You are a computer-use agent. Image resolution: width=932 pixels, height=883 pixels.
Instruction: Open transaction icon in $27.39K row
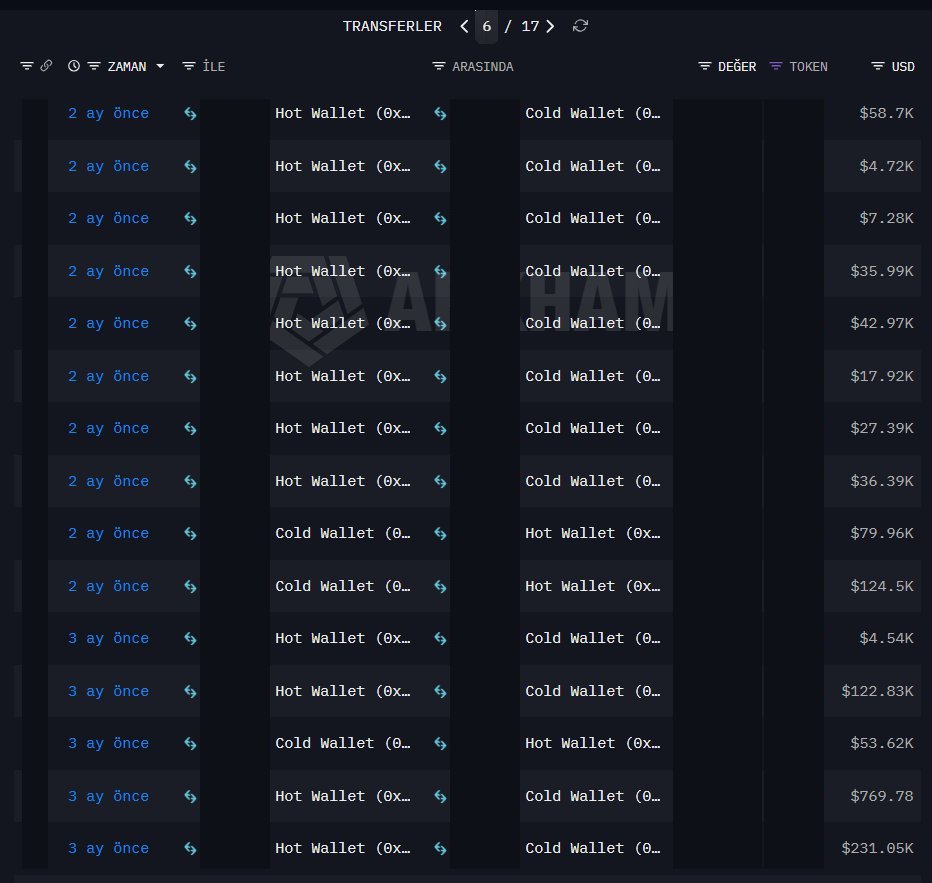[x=190, y=428]
